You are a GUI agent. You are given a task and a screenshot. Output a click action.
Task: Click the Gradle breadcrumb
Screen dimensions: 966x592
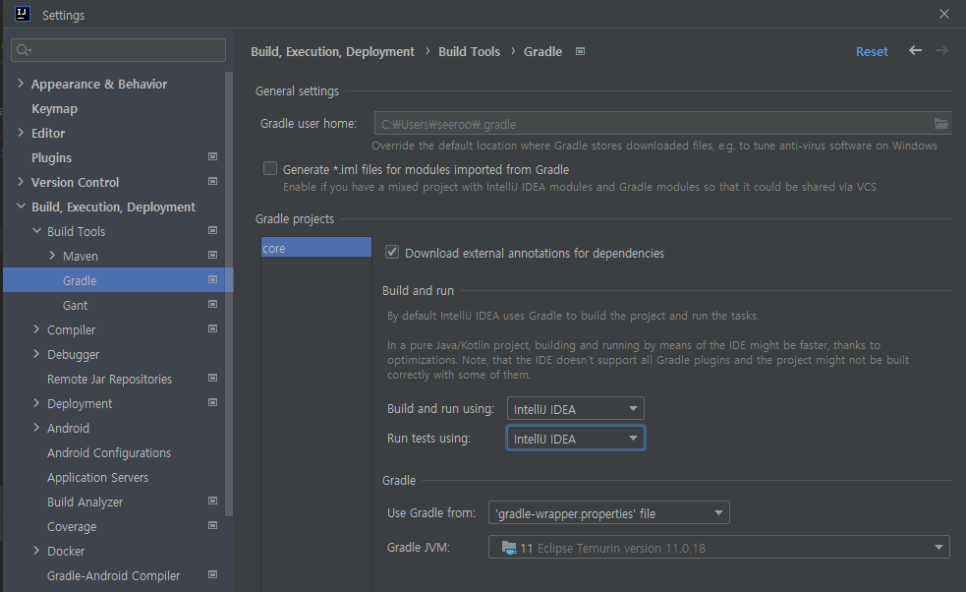point(543,52)
